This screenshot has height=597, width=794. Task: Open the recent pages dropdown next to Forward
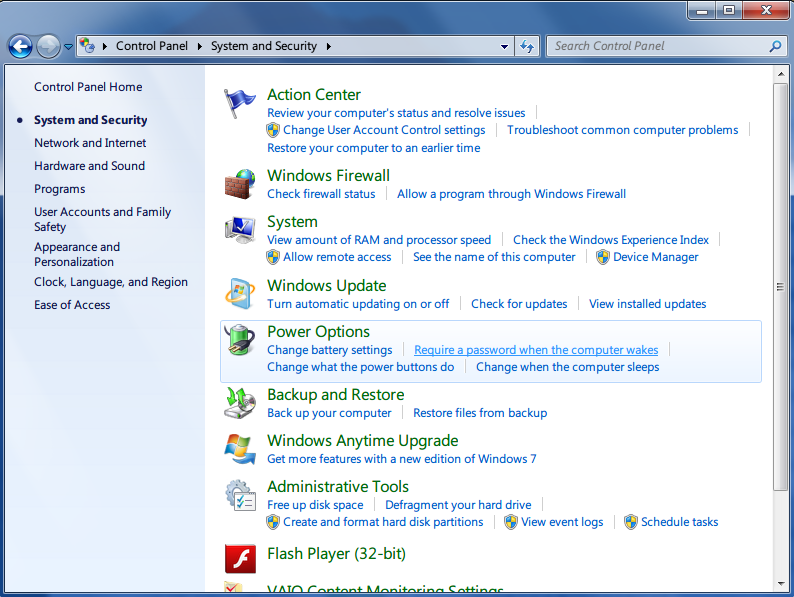pyautogui.click(x=69, y=46)
